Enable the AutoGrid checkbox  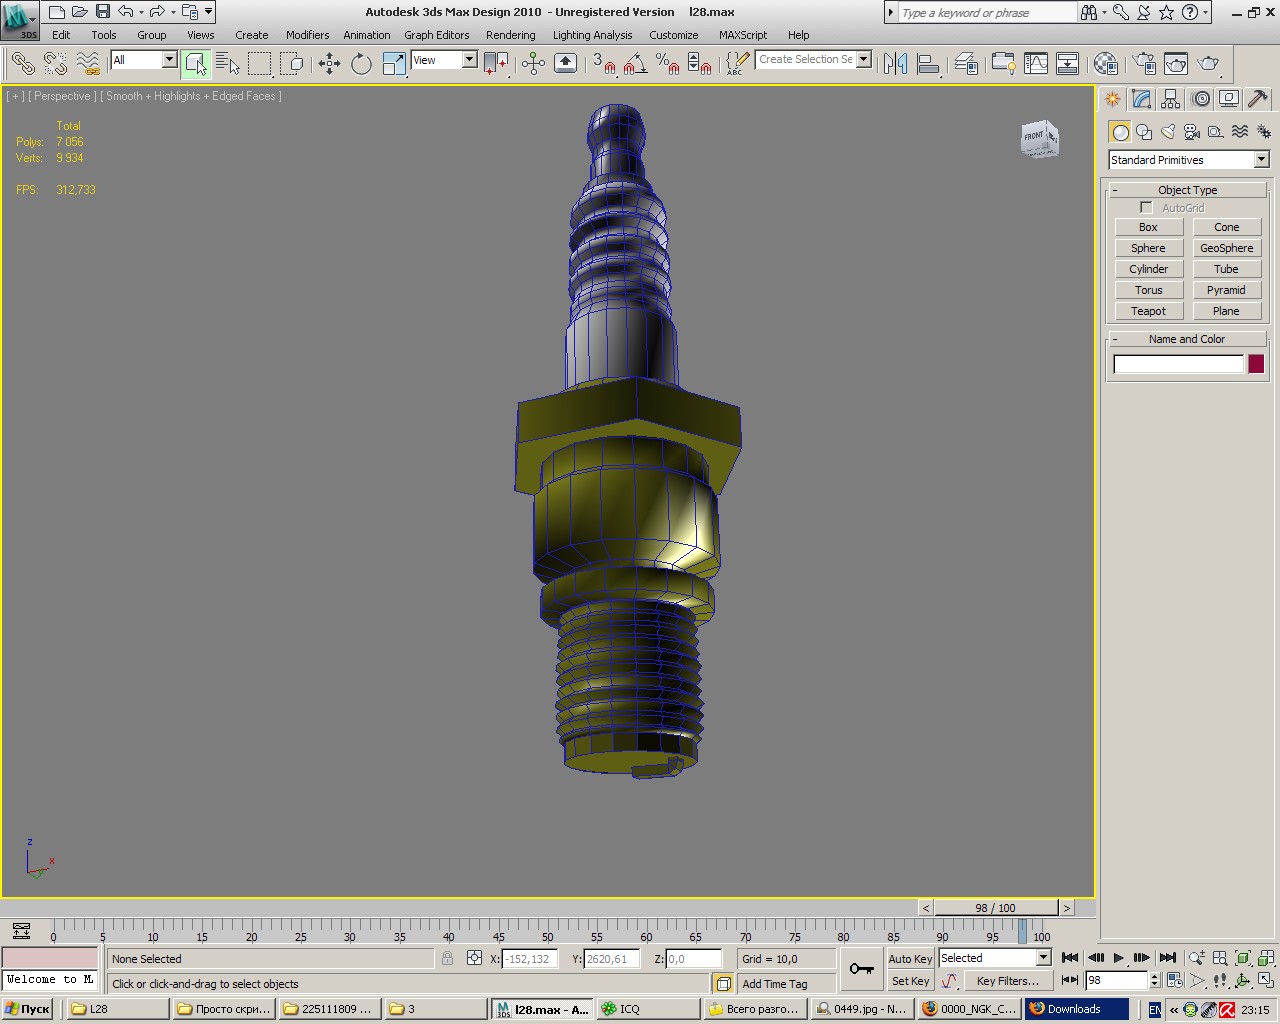click(1146, 208)
